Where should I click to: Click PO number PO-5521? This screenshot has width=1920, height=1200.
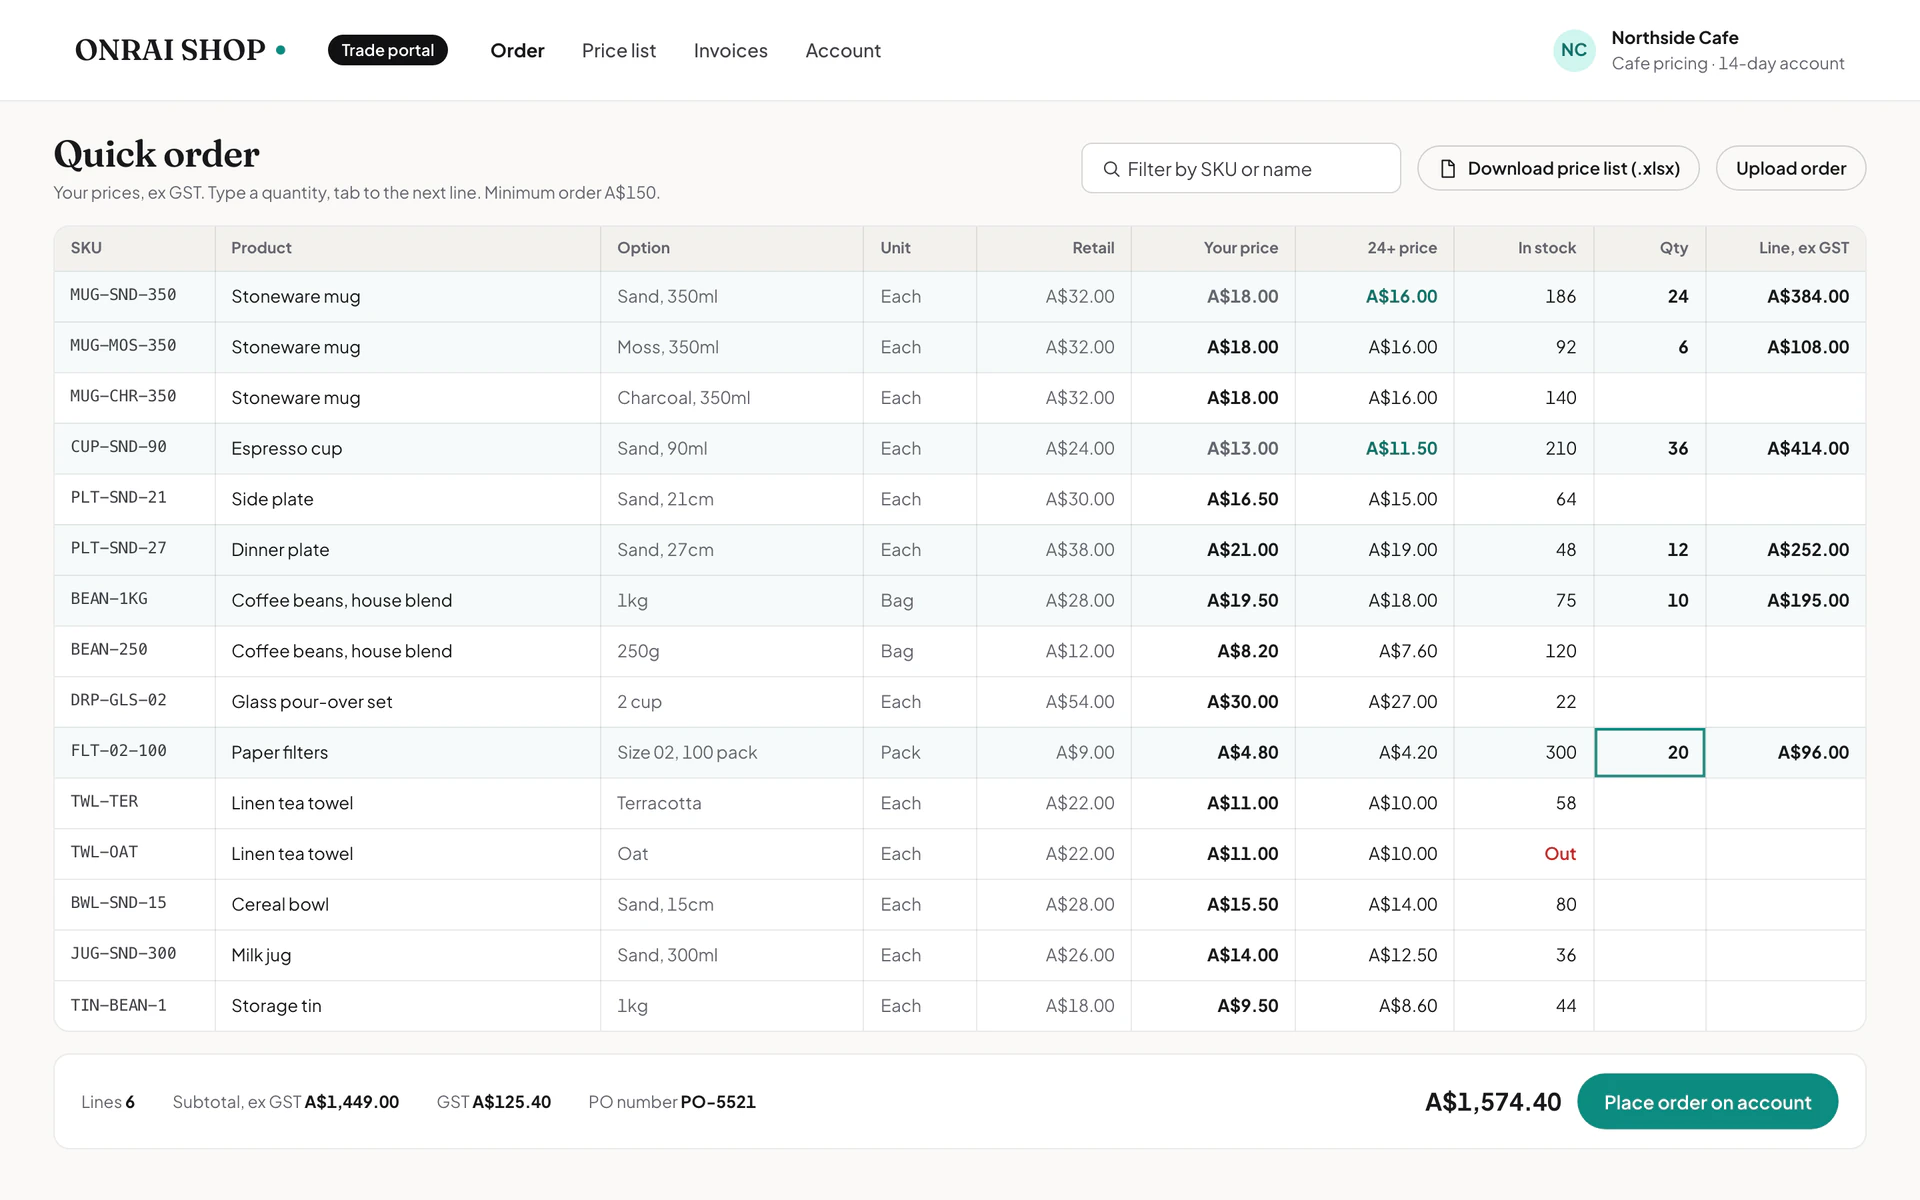pyautogui.click(x=718, y=1102)
